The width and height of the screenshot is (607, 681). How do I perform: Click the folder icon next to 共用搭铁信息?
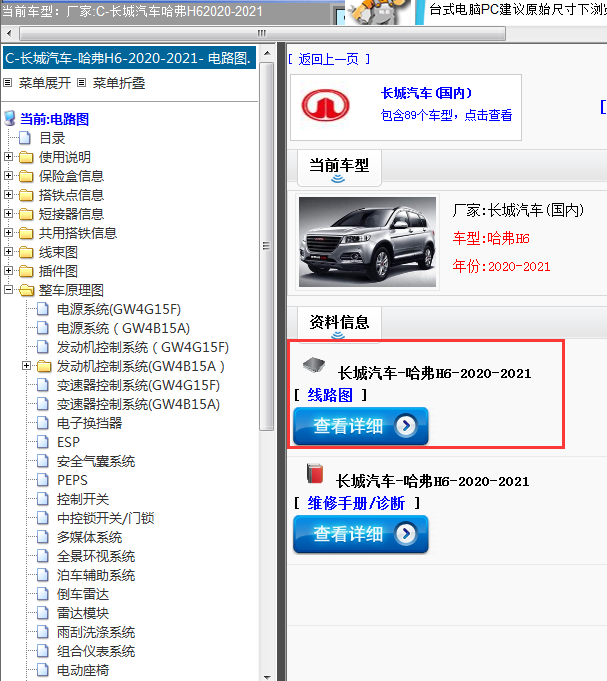(26, 233)
